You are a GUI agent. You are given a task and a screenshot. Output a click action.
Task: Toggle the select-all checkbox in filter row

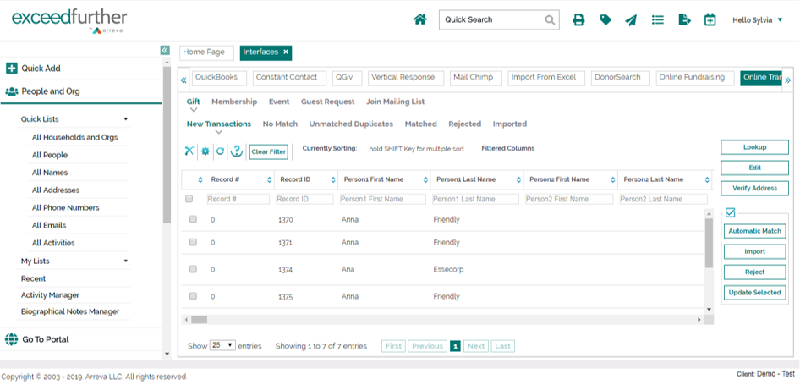click(x=189, y=199)
